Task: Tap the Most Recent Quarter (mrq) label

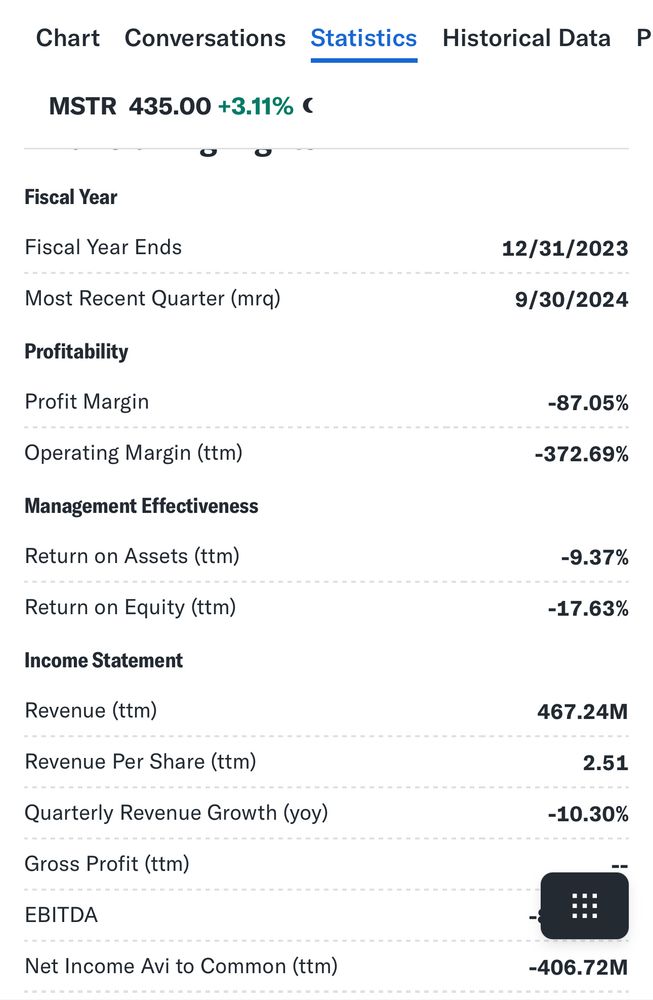Action: pyautogui.click(x=152, y=298)
